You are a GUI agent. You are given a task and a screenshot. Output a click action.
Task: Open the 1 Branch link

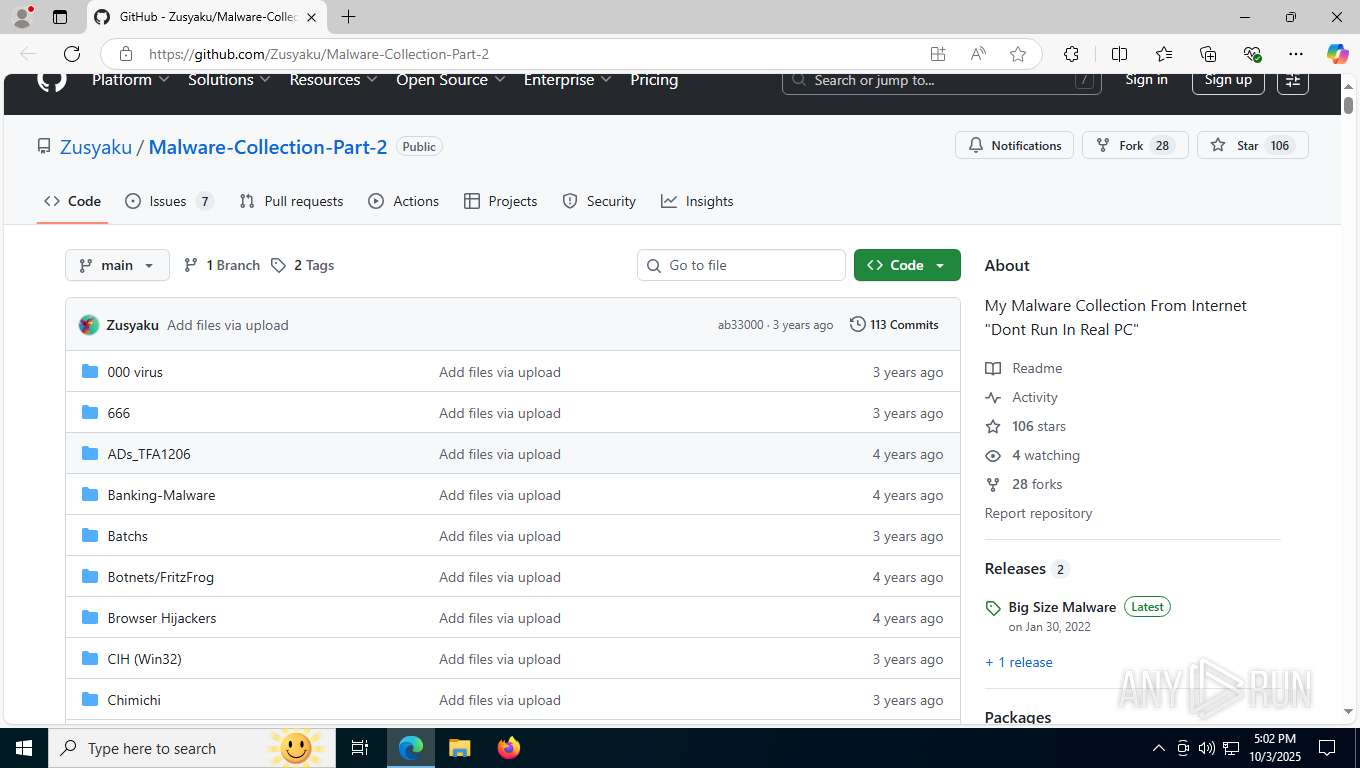[221, 265]
